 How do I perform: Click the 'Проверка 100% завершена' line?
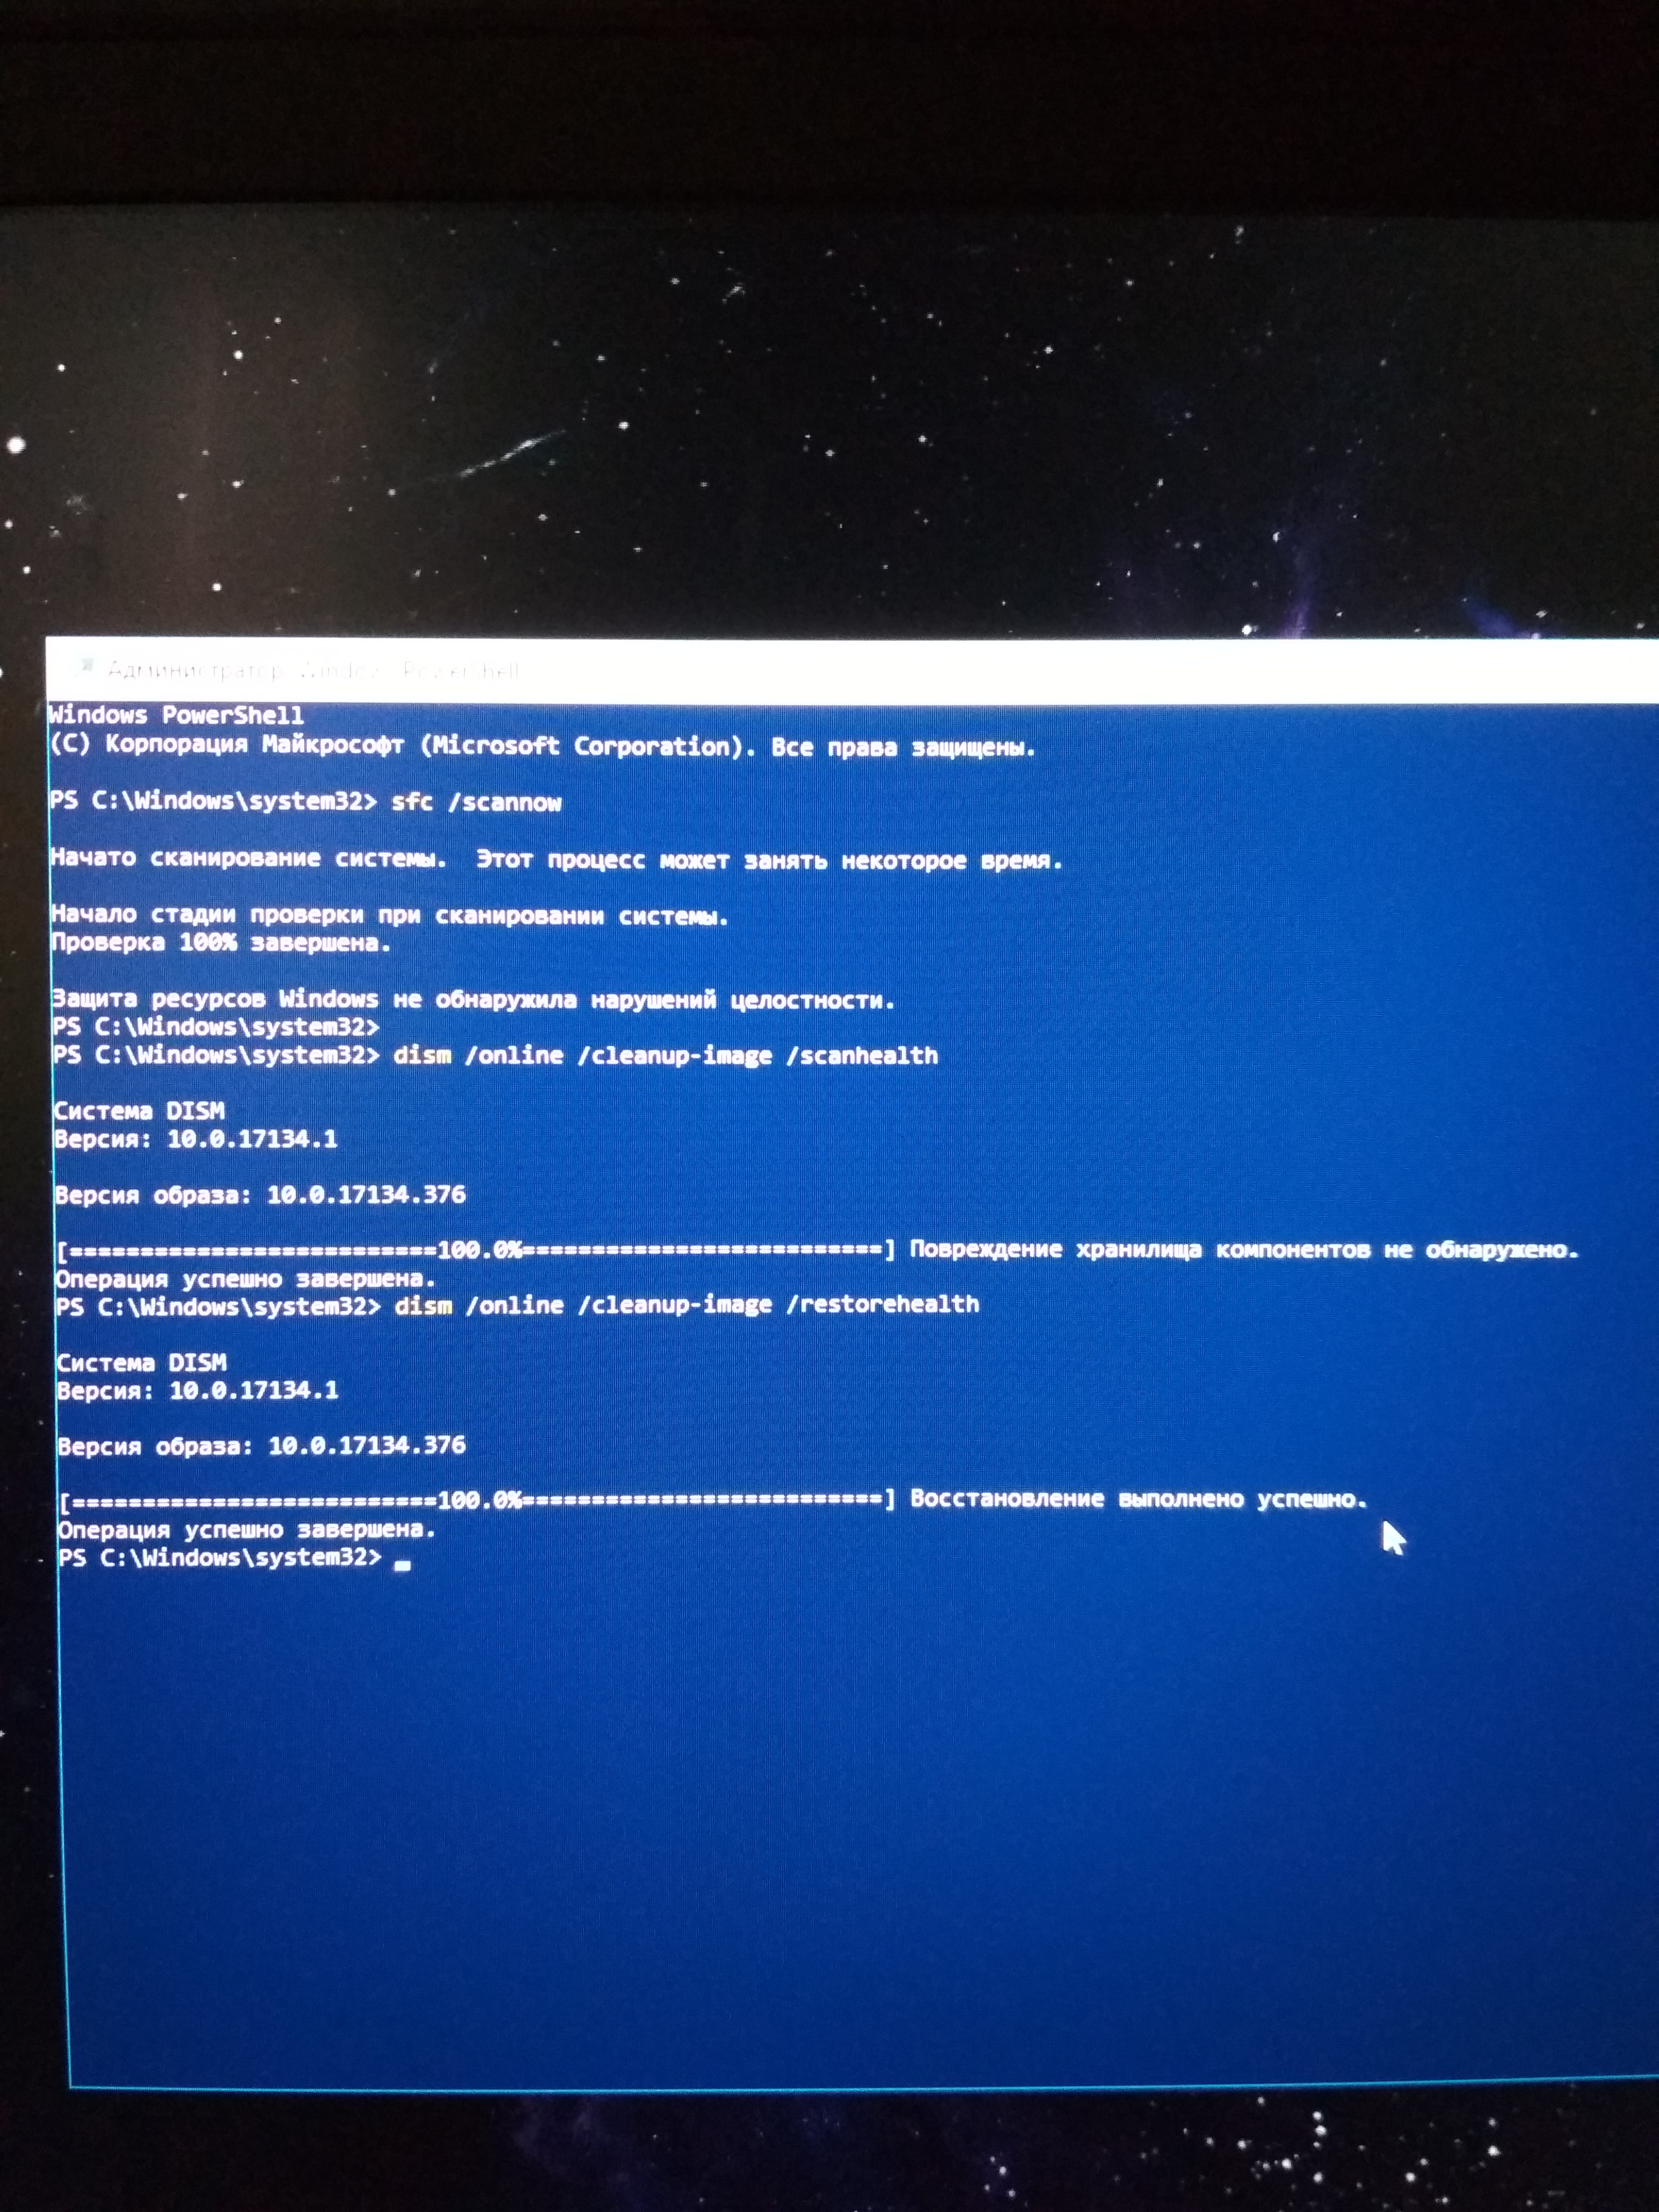220,943
